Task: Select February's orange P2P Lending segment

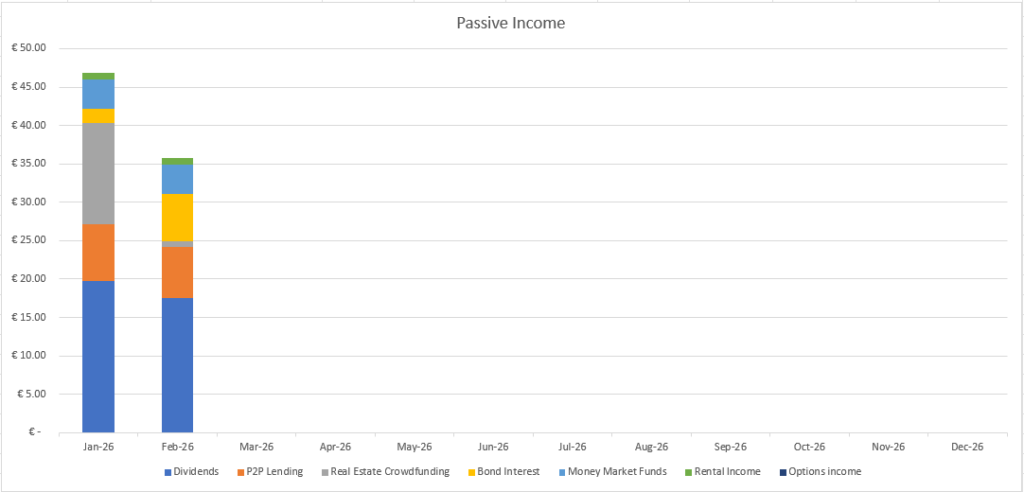Action: click(177, 272)
